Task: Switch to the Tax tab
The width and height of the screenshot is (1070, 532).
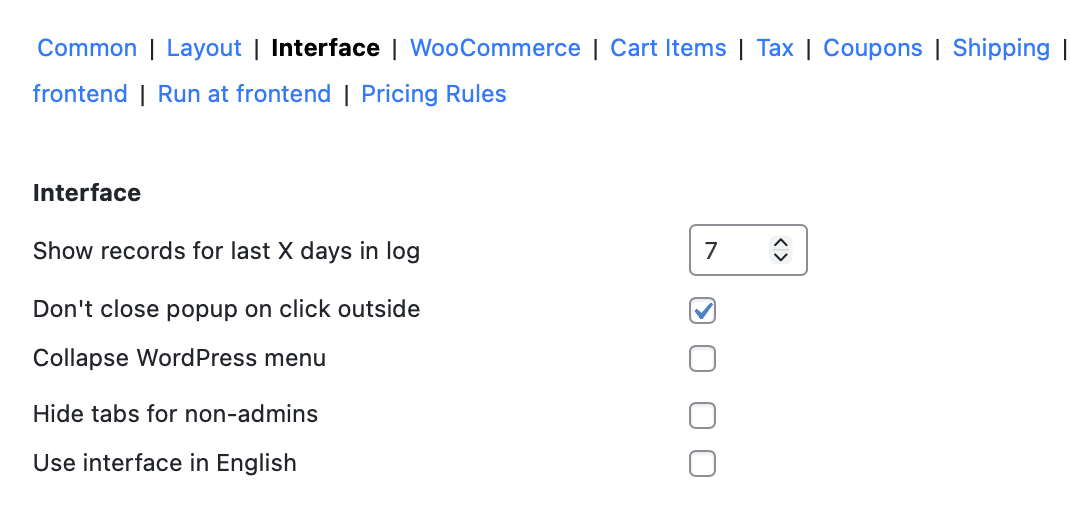Action: coord(775,48)
